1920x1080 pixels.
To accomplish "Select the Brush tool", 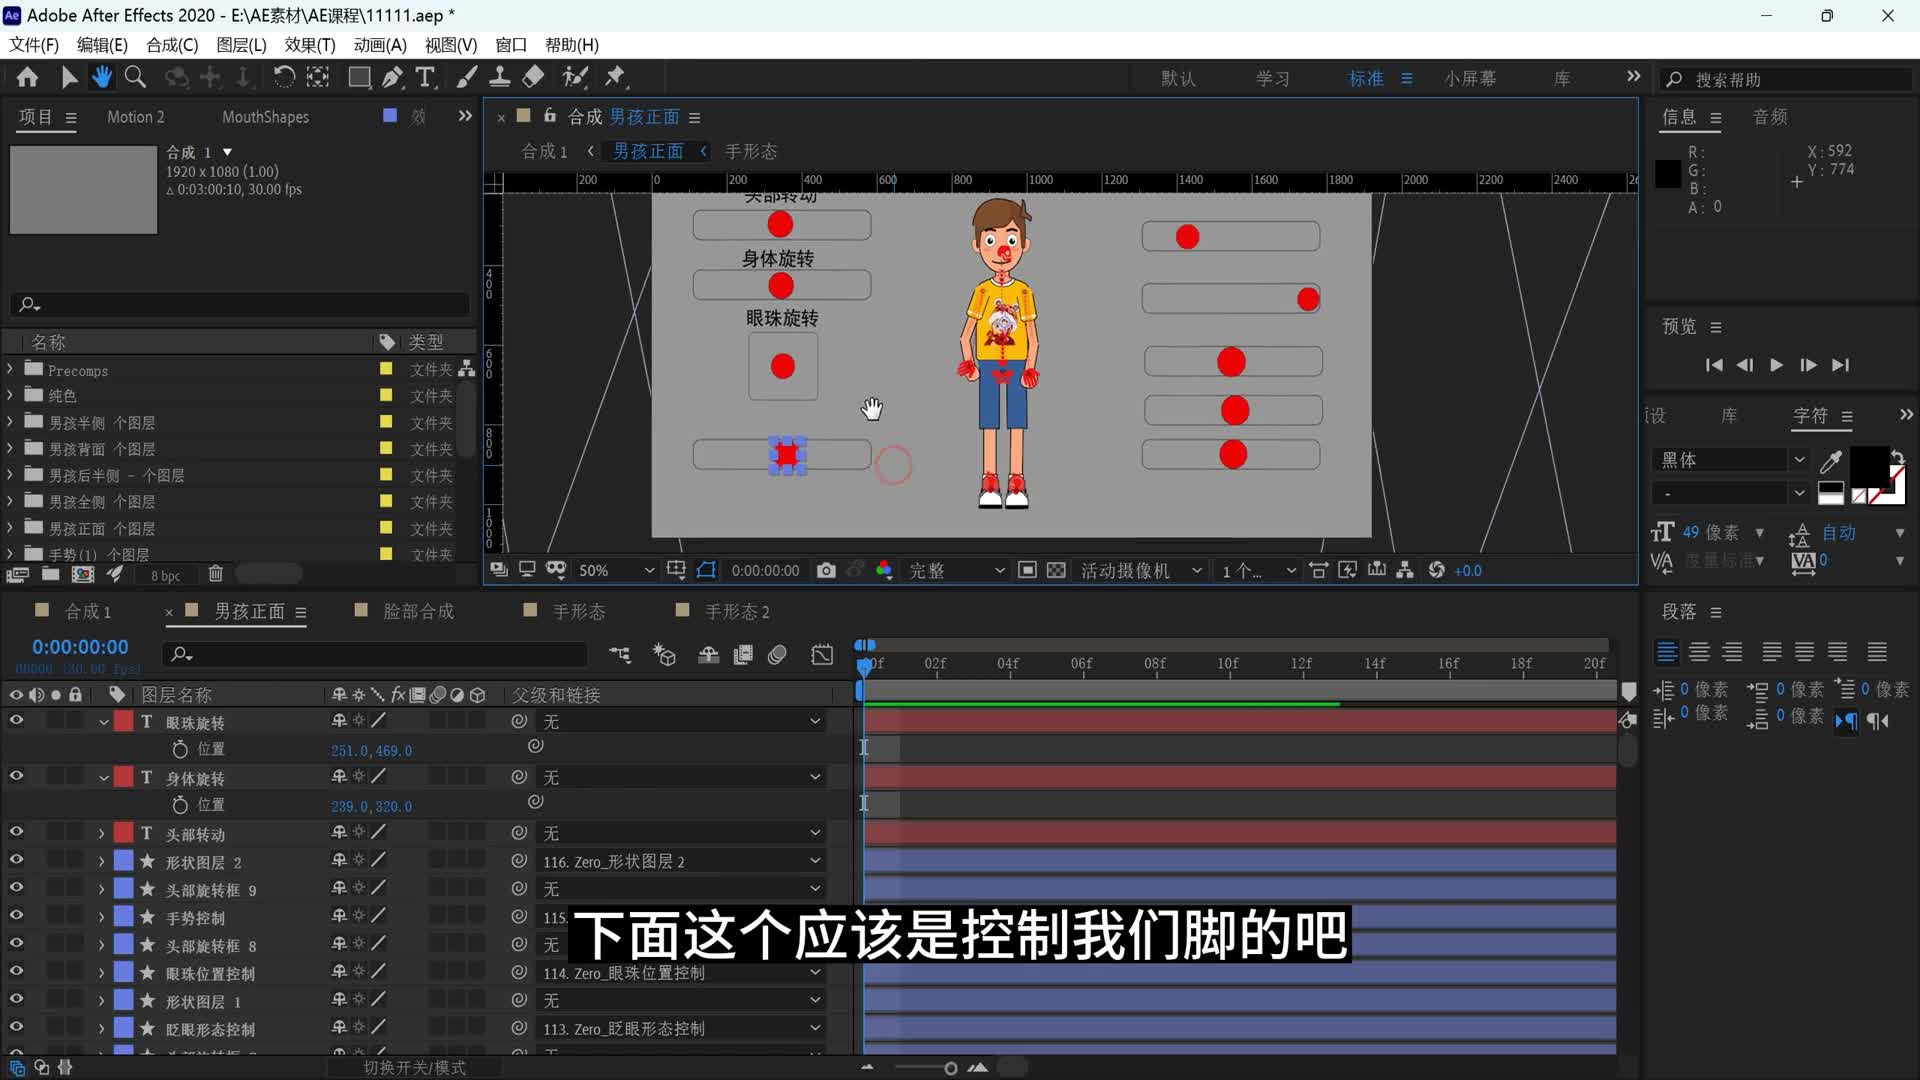I will (466, 77).
